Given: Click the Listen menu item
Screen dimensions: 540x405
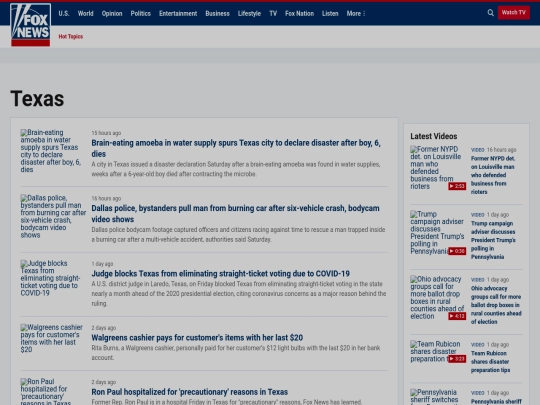Looking at the screenshot, I should coord(330,13).
